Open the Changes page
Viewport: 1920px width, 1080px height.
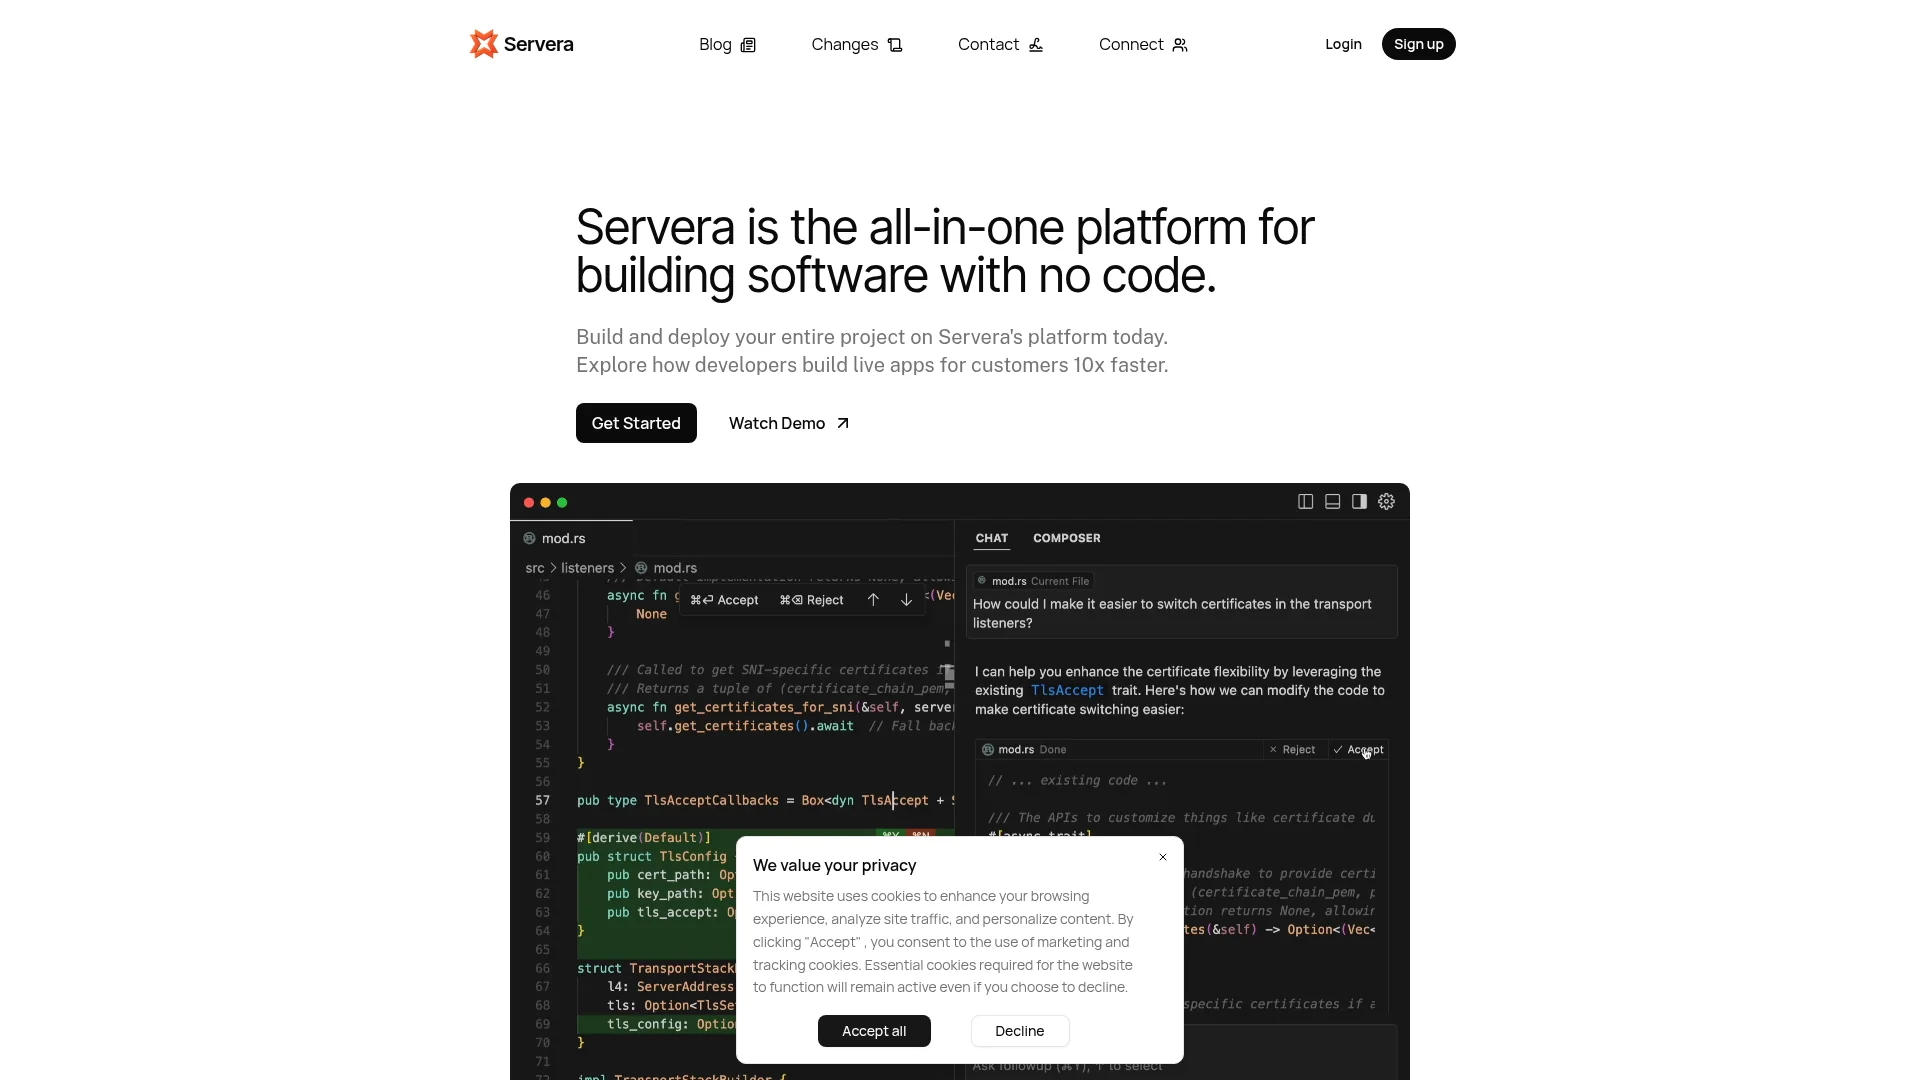point(857,44)
